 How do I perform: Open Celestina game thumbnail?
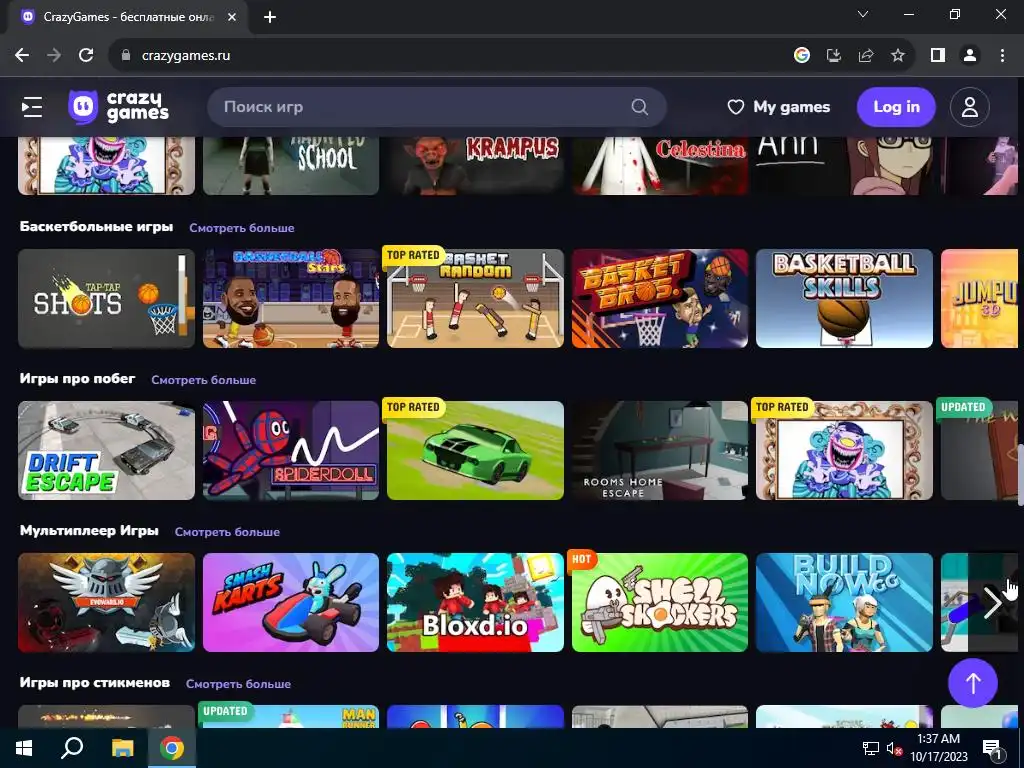[660, 166]
